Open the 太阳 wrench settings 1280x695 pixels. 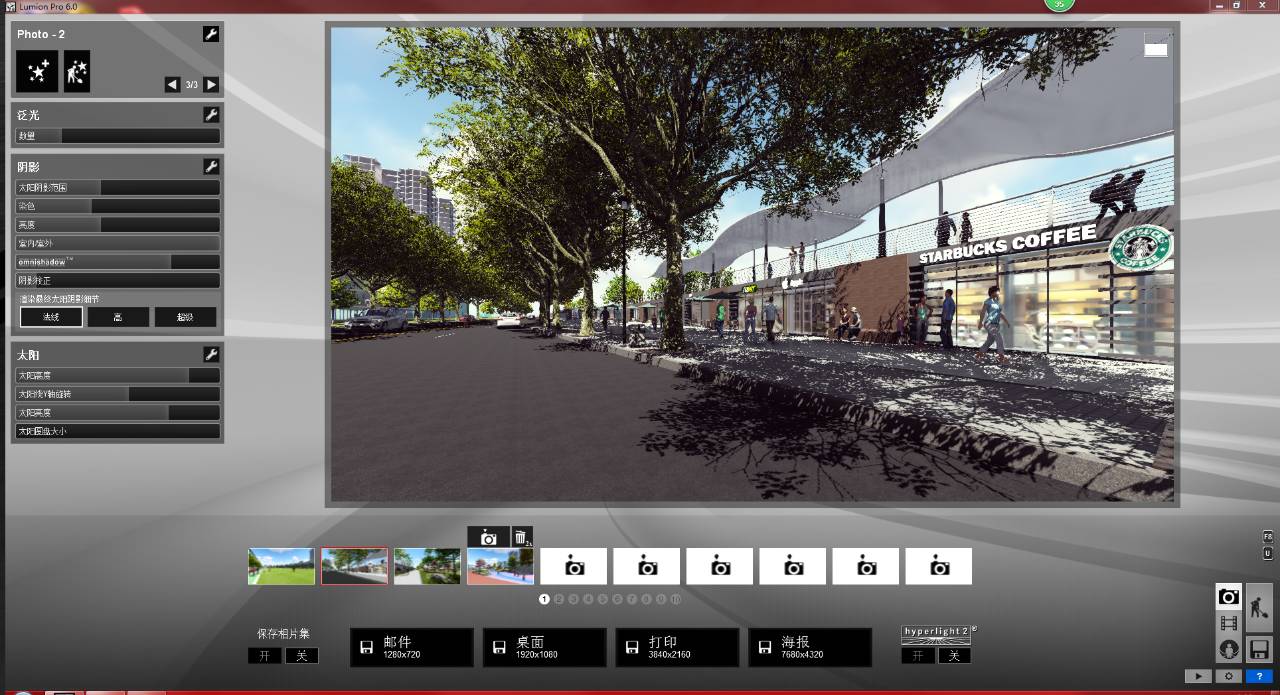pyautogui.click(x=211, y=355)
